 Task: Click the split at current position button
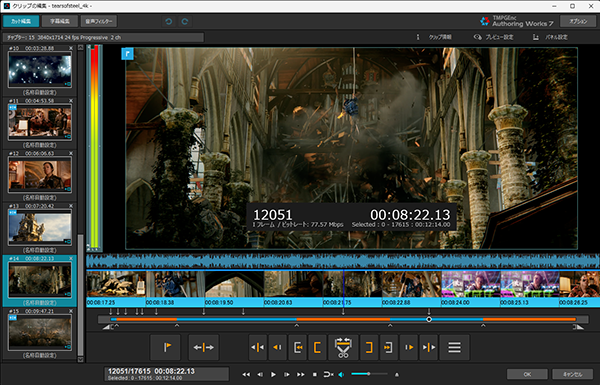click(x=204, y=347)
